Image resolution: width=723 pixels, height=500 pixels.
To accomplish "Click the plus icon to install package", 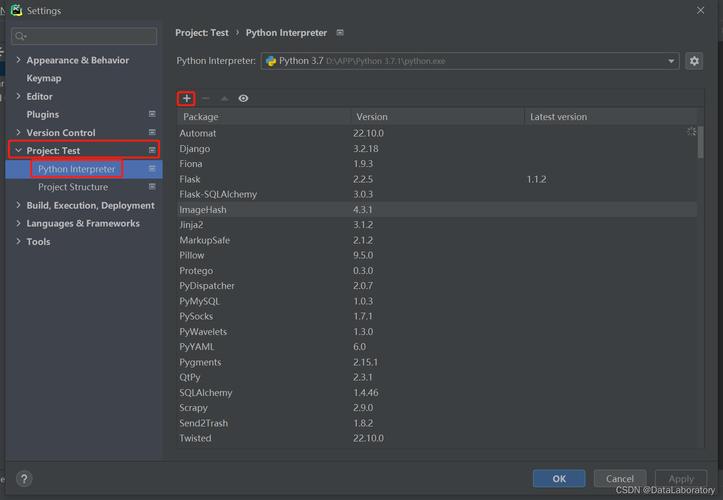I will (x=186, y=98).
